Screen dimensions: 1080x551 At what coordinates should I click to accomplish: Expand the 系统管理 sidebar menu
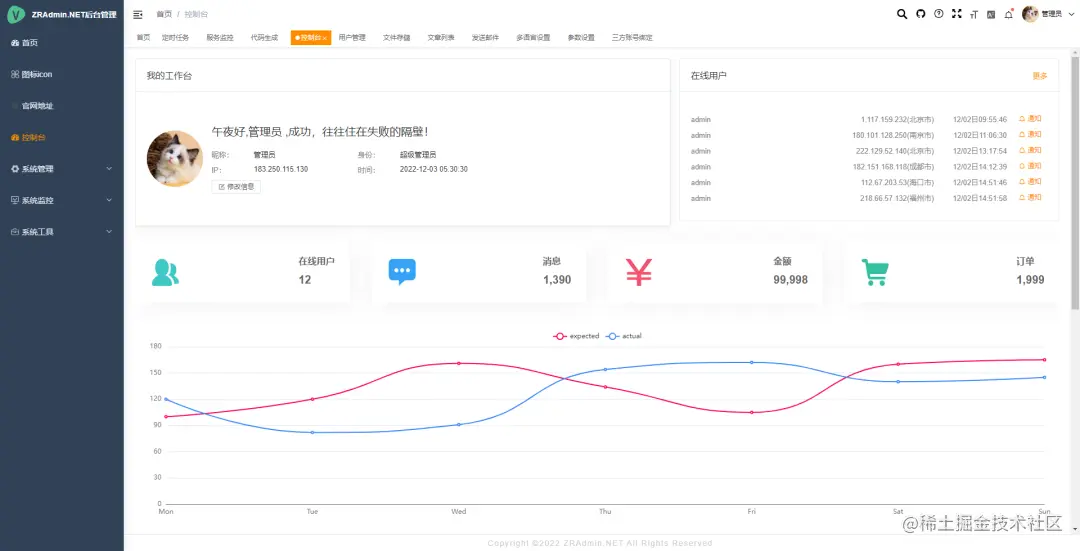[61, 169]
